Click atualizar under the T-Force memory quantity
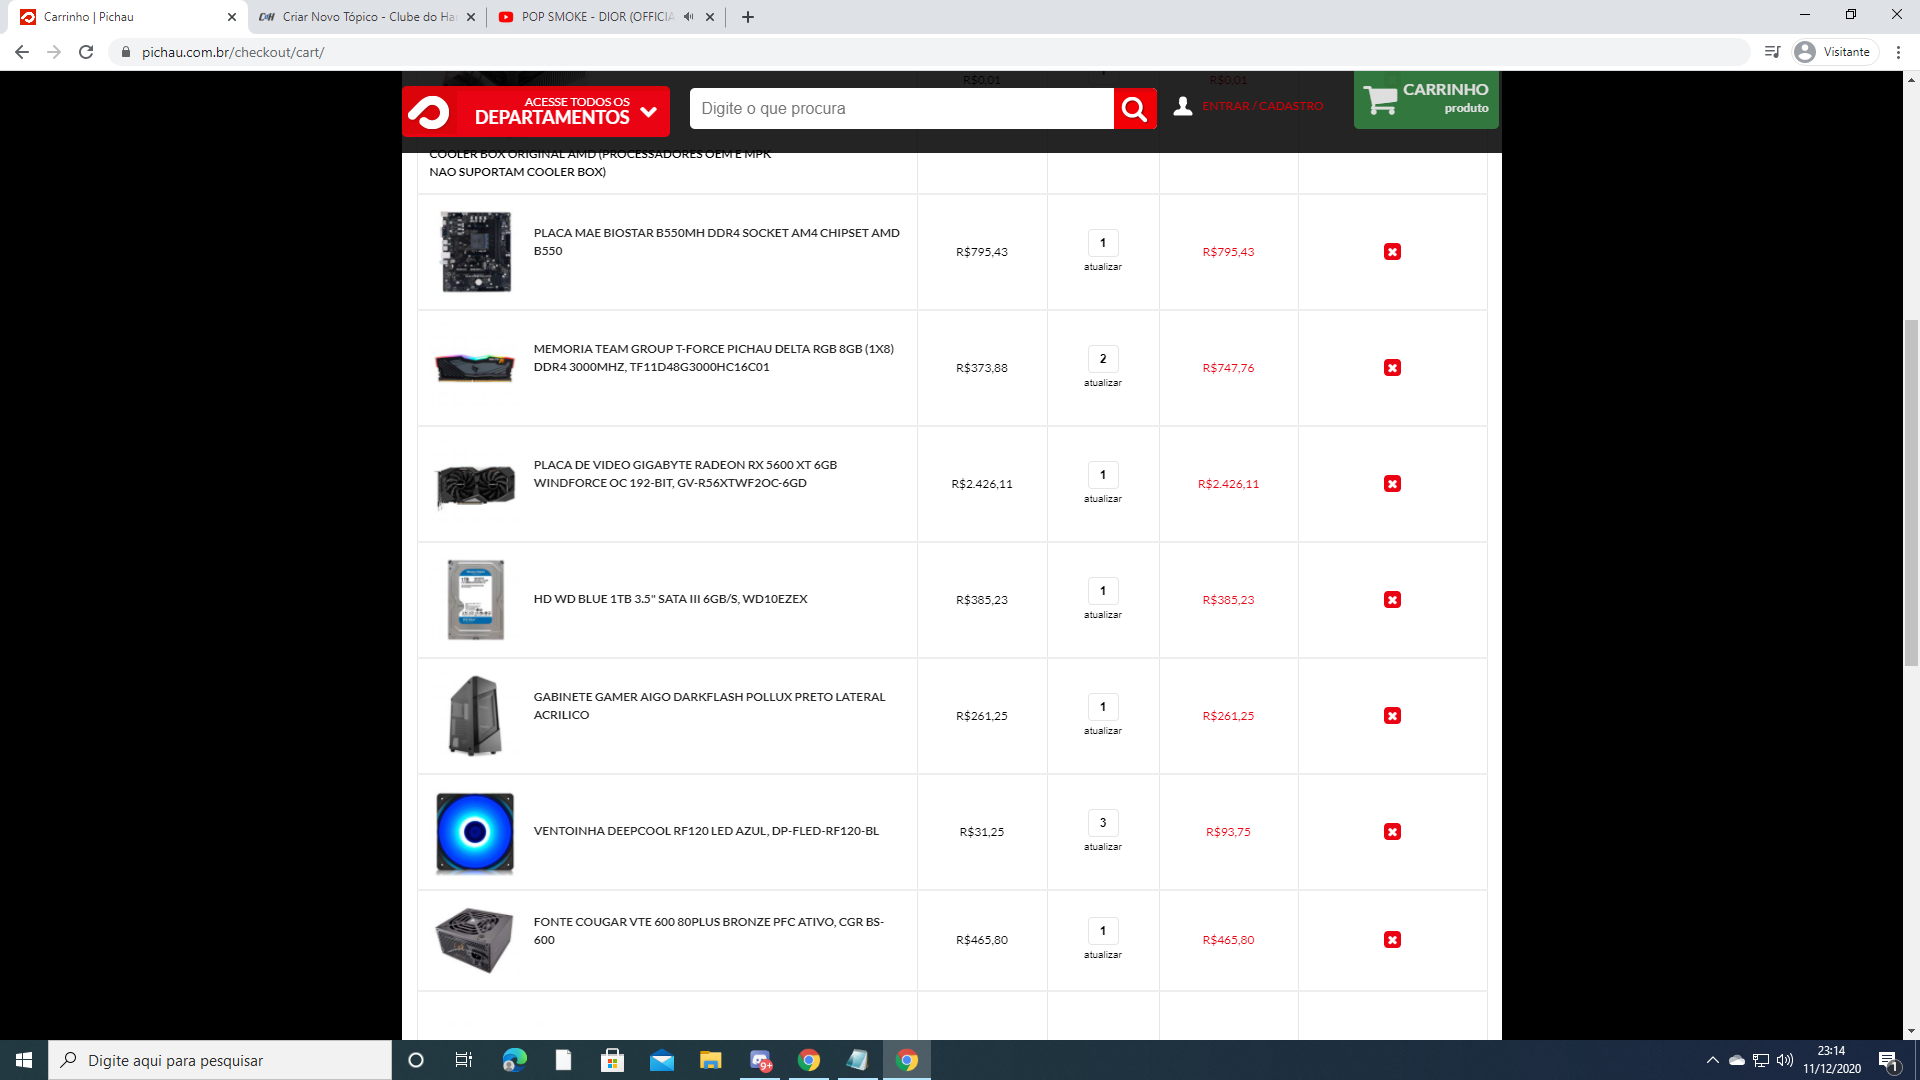Viewport: 1920px width, 1080px height. click(1103, 383)
